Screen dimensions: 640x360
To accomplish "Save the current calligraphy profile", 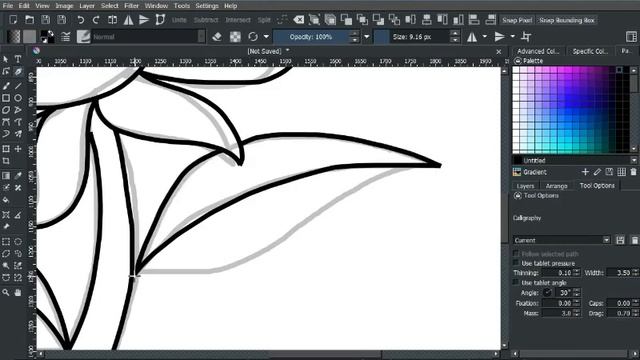I will 620,240.
